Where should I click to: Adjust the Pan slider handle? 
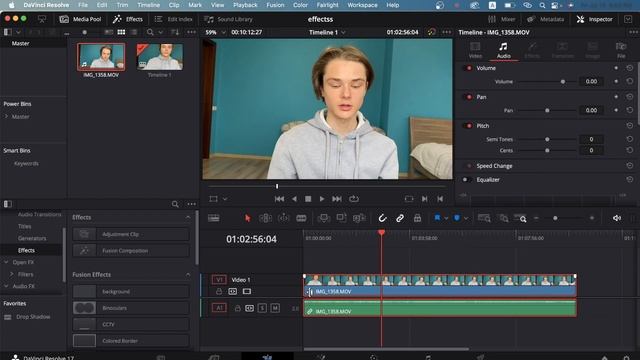(547, 110)
